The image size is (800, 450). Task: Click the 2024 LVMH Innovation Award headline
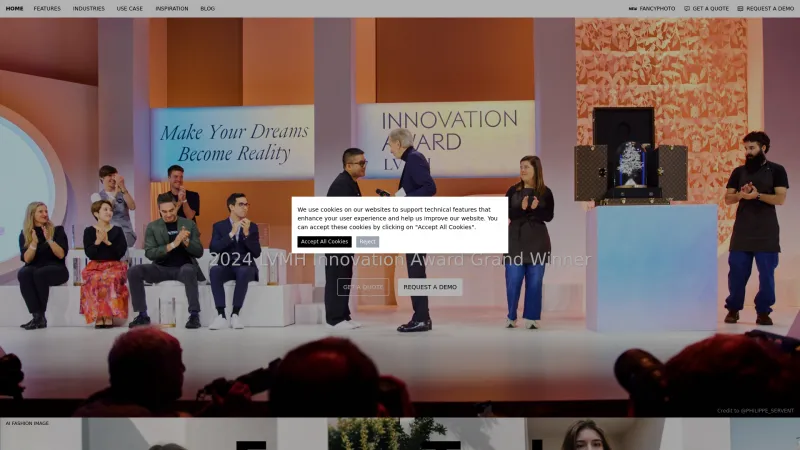click(400, 260)
